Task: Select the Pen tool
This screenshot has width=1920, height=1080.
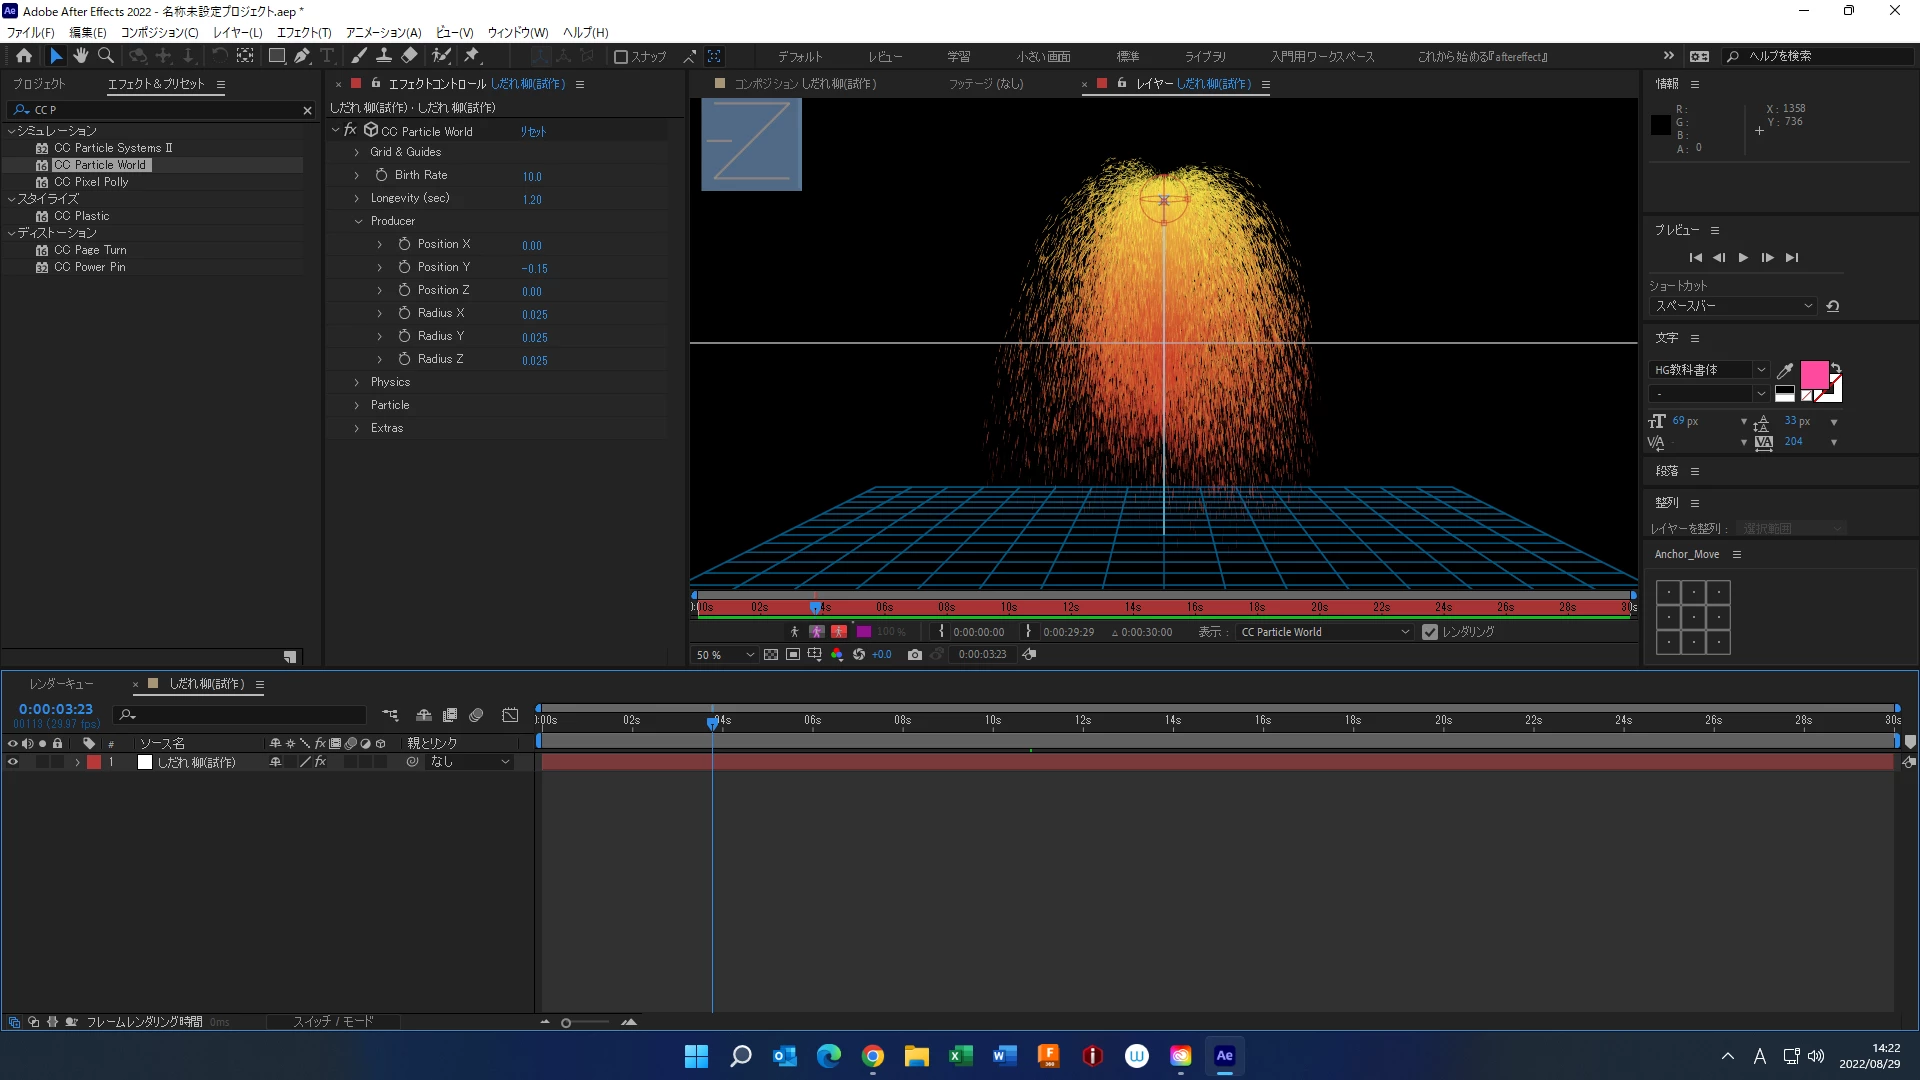Action: (x=302, y=56)
